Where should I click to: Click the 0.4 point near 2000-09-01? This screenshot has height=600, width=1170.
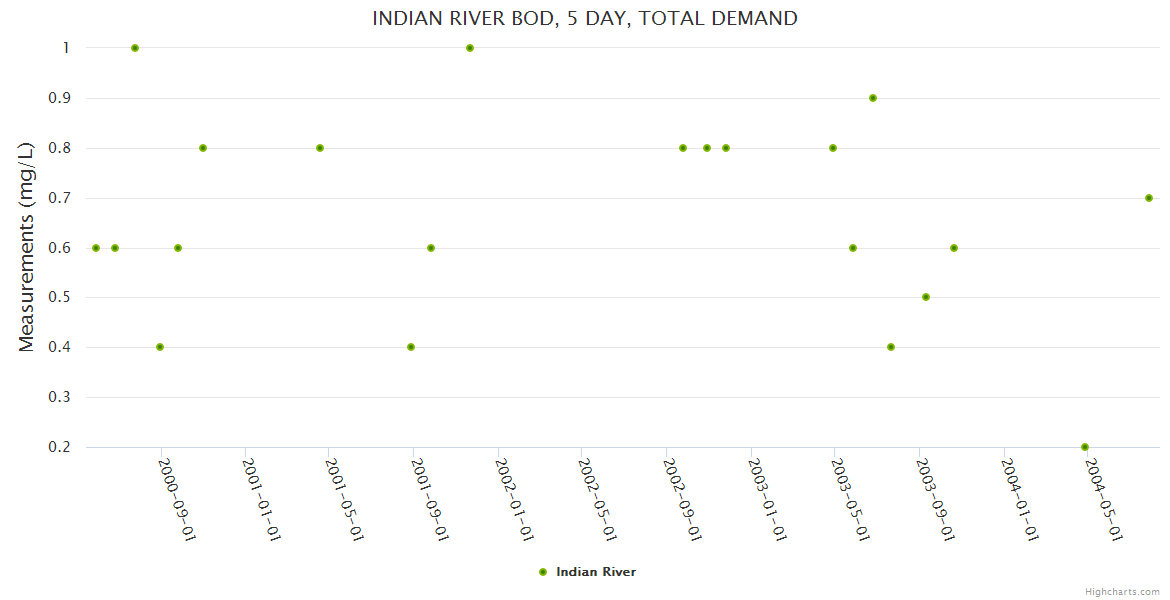160,347
